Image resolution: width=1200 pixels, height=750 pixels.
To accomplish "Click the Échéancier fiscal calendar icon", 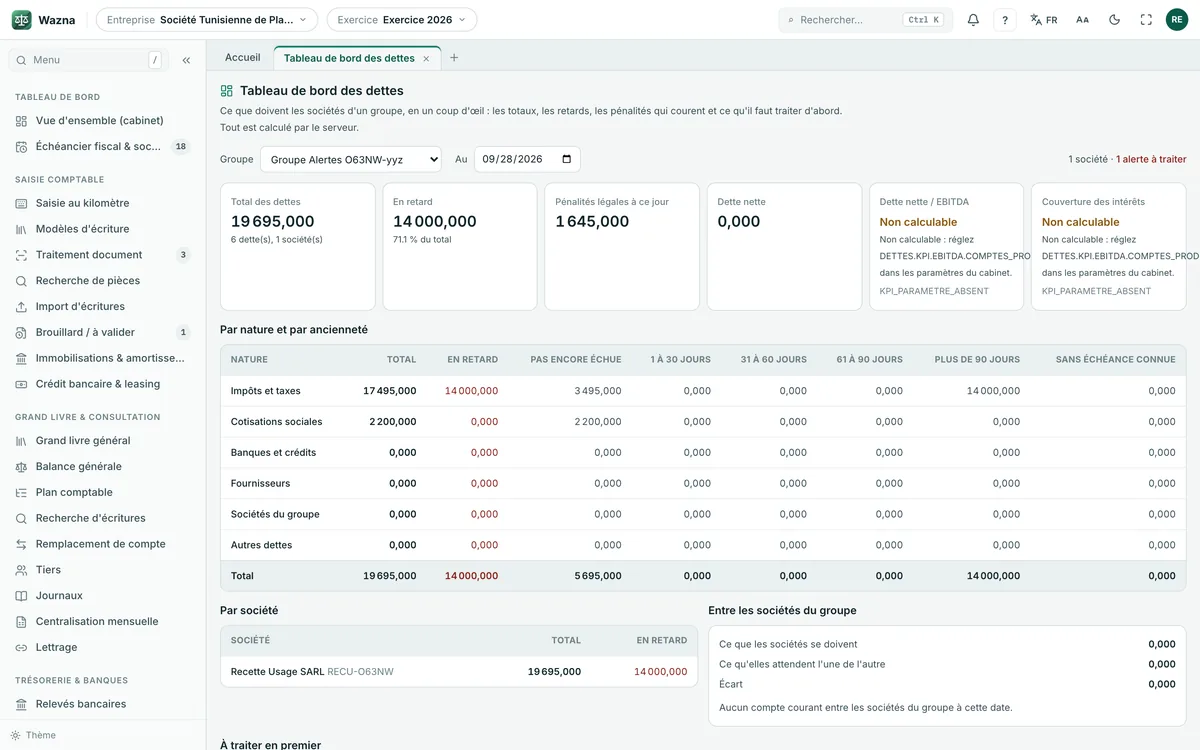I will pyautogui.click(x=22, y=147).
